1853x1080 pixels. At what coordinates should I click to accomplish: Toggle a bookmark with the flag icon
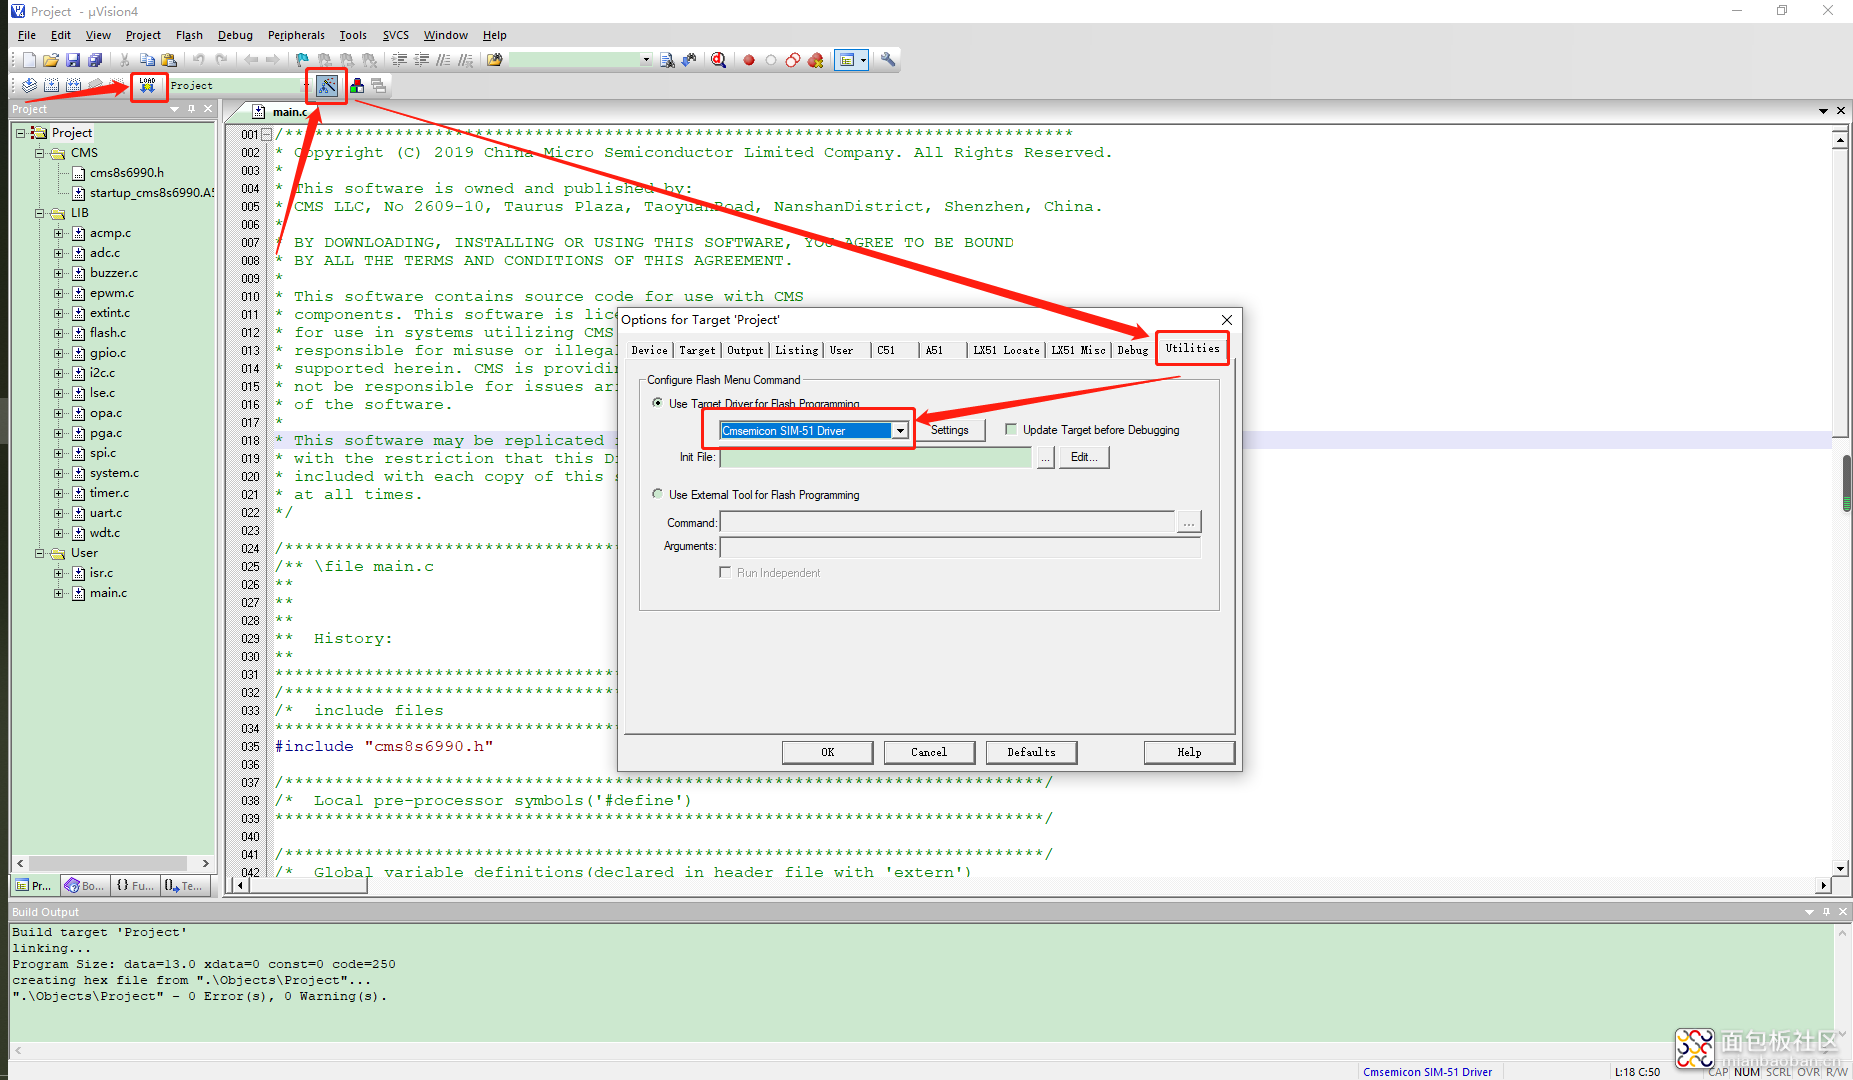pos(302,60)
